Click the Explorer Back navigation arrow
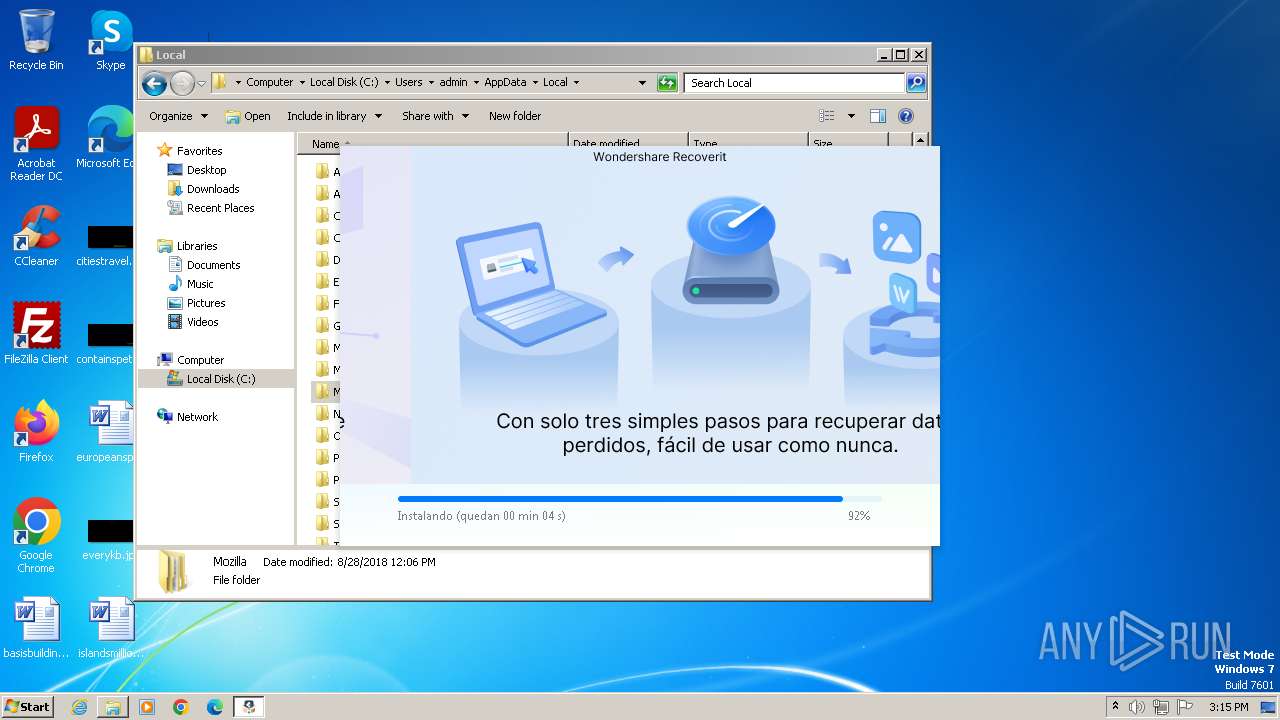 (x=154, y=83)
